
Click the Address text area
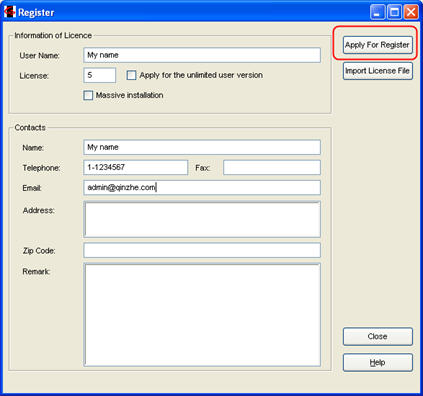[x=202, y=219]
